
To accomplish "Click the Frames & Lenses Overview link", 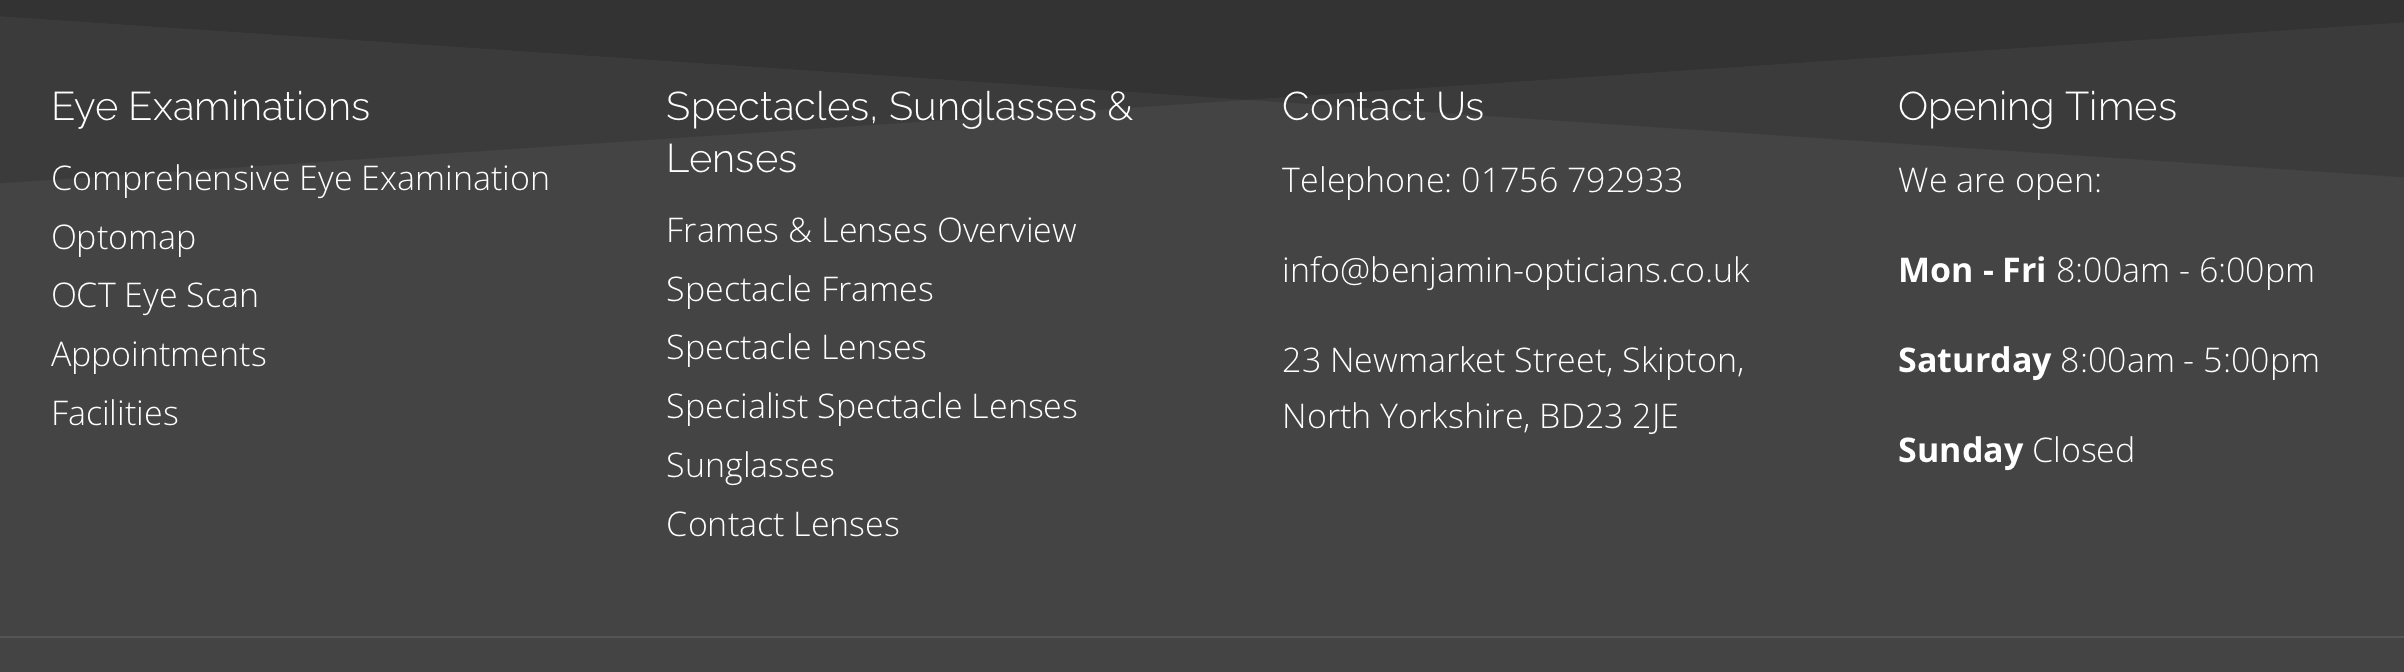I will click(871, 231).
